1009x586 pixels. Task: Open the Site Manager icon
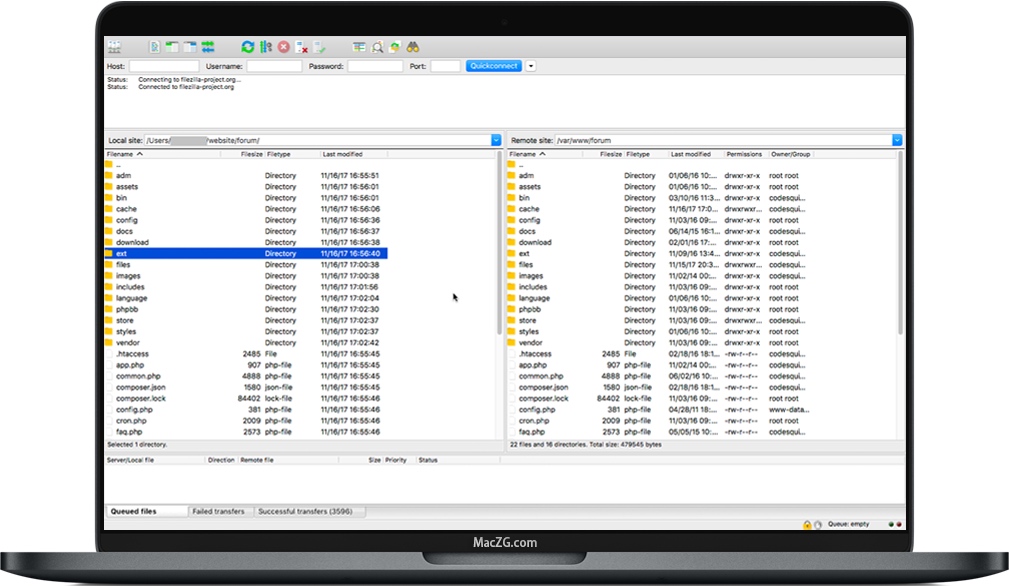(x=114, y=47)
